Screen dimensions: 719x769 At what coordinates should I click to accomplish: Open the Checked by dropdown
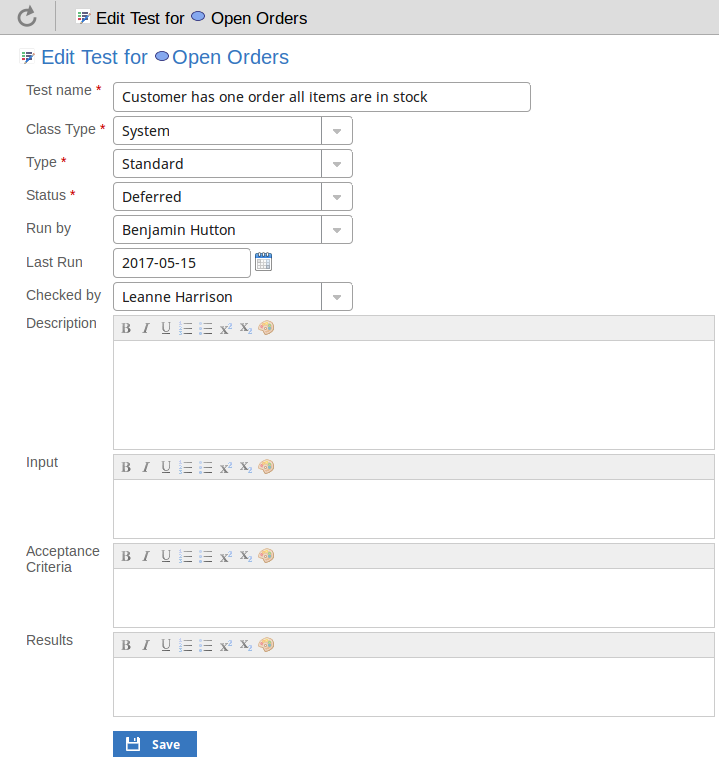point(337,297)
